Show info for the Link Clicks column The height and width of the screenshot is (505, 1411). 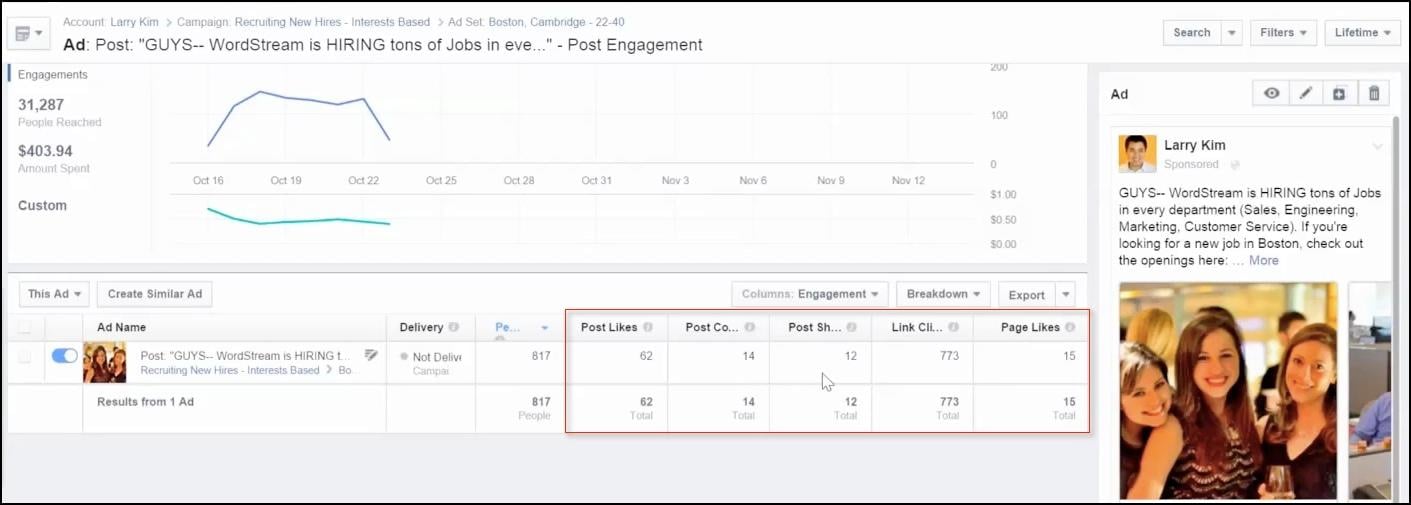(954, 327)
